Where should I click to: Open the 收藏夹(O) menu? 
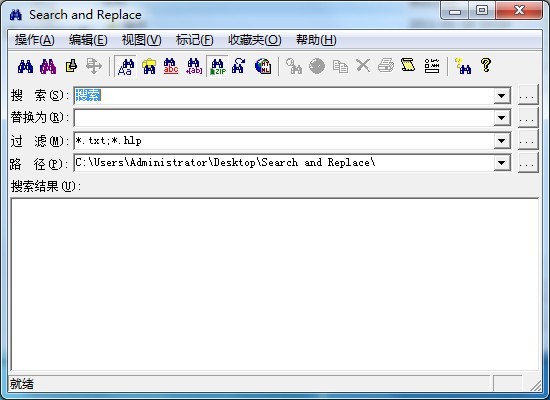tap(255, 40)
